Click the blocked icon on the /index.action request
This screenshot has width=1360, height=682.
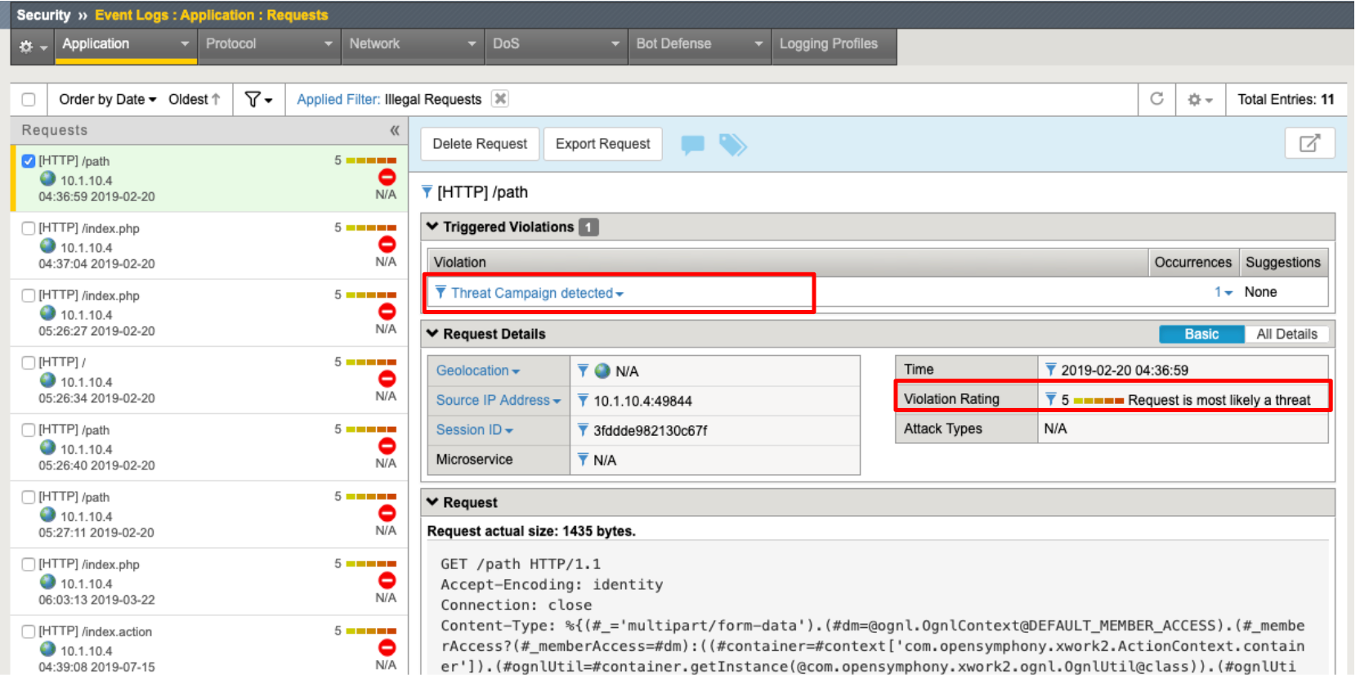click(x=387, y=648)
